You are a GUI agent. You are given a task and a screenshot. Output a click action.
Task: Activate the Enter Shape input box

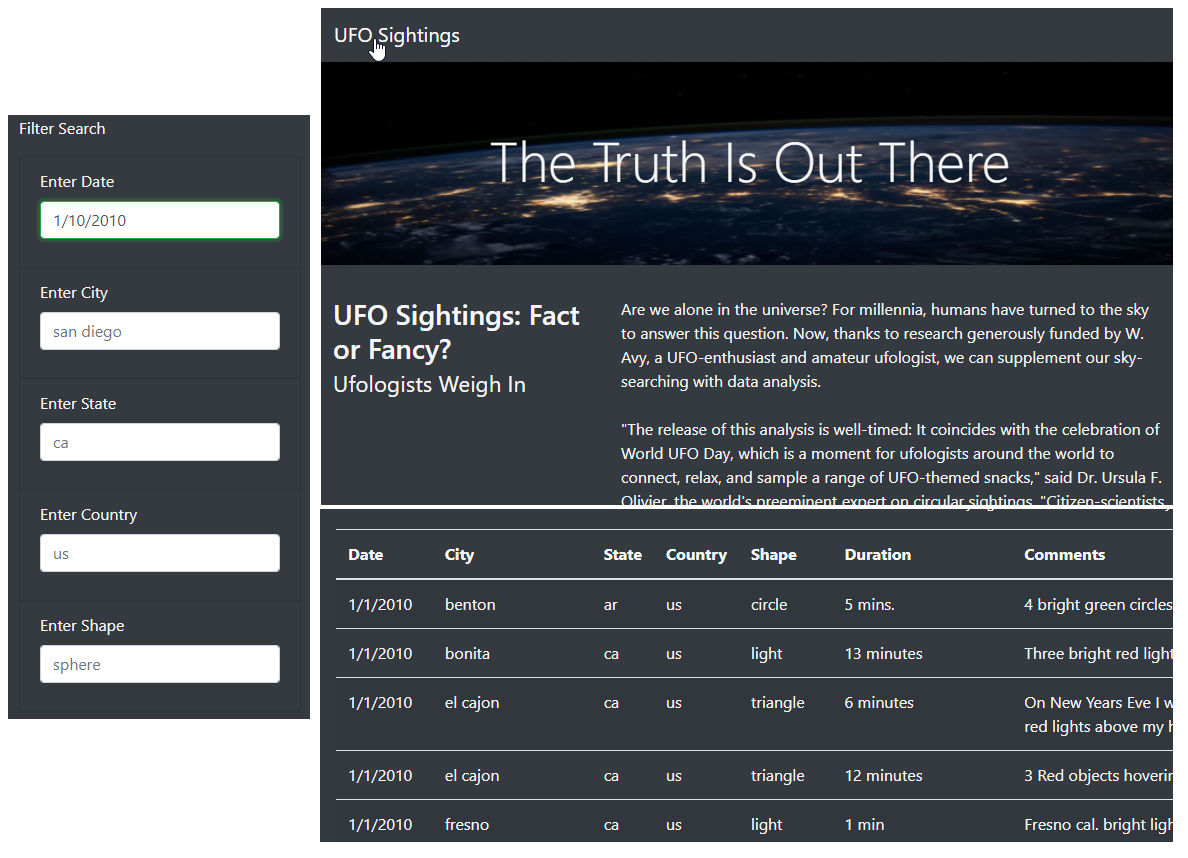coord(160,664)
